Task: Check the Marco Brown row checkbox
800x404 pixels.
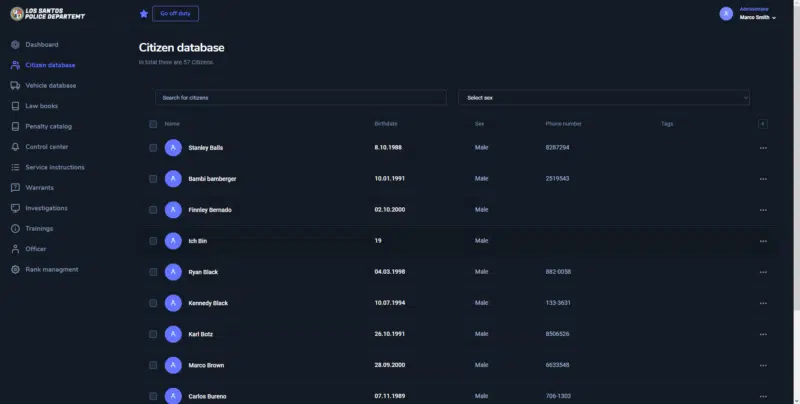Action: (x=153, y=365)
